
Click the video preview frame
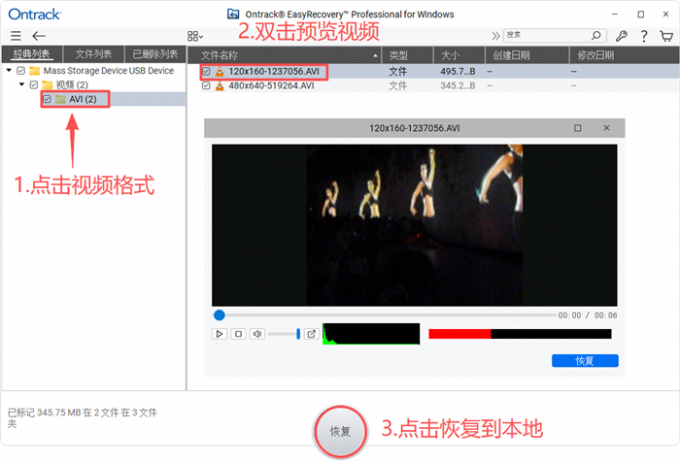pyautogui.click(x=414, y=225)
